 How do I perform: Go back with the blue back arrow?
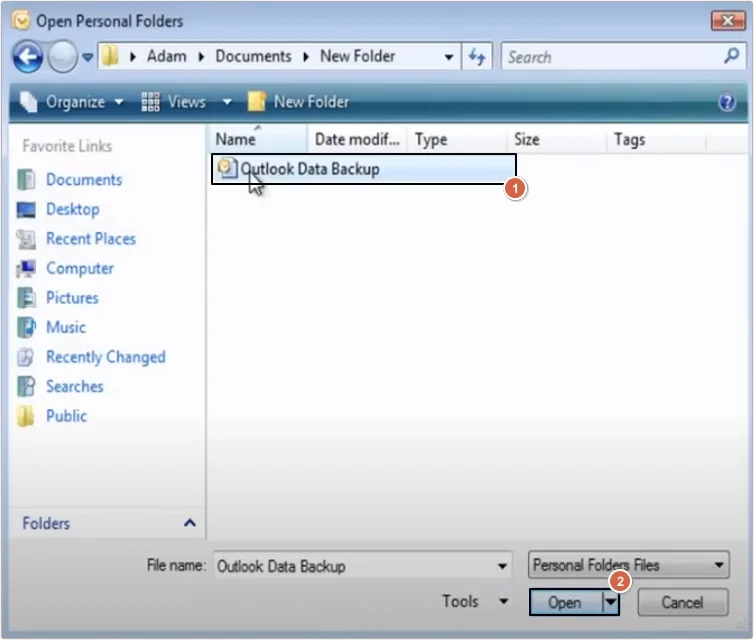tap(27, 57)
